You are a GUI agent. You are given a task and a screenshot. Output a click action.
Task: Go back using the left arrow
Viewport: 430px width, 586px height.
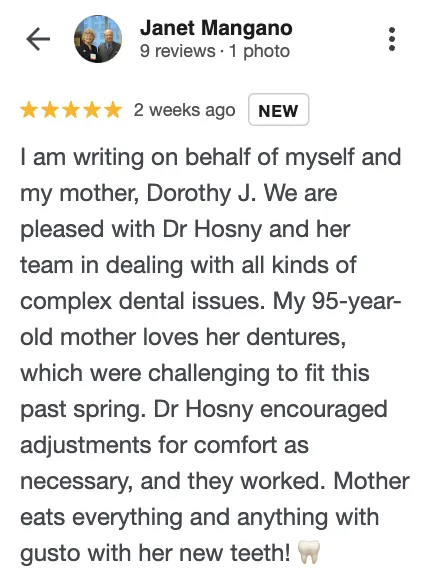click(38, 39)
